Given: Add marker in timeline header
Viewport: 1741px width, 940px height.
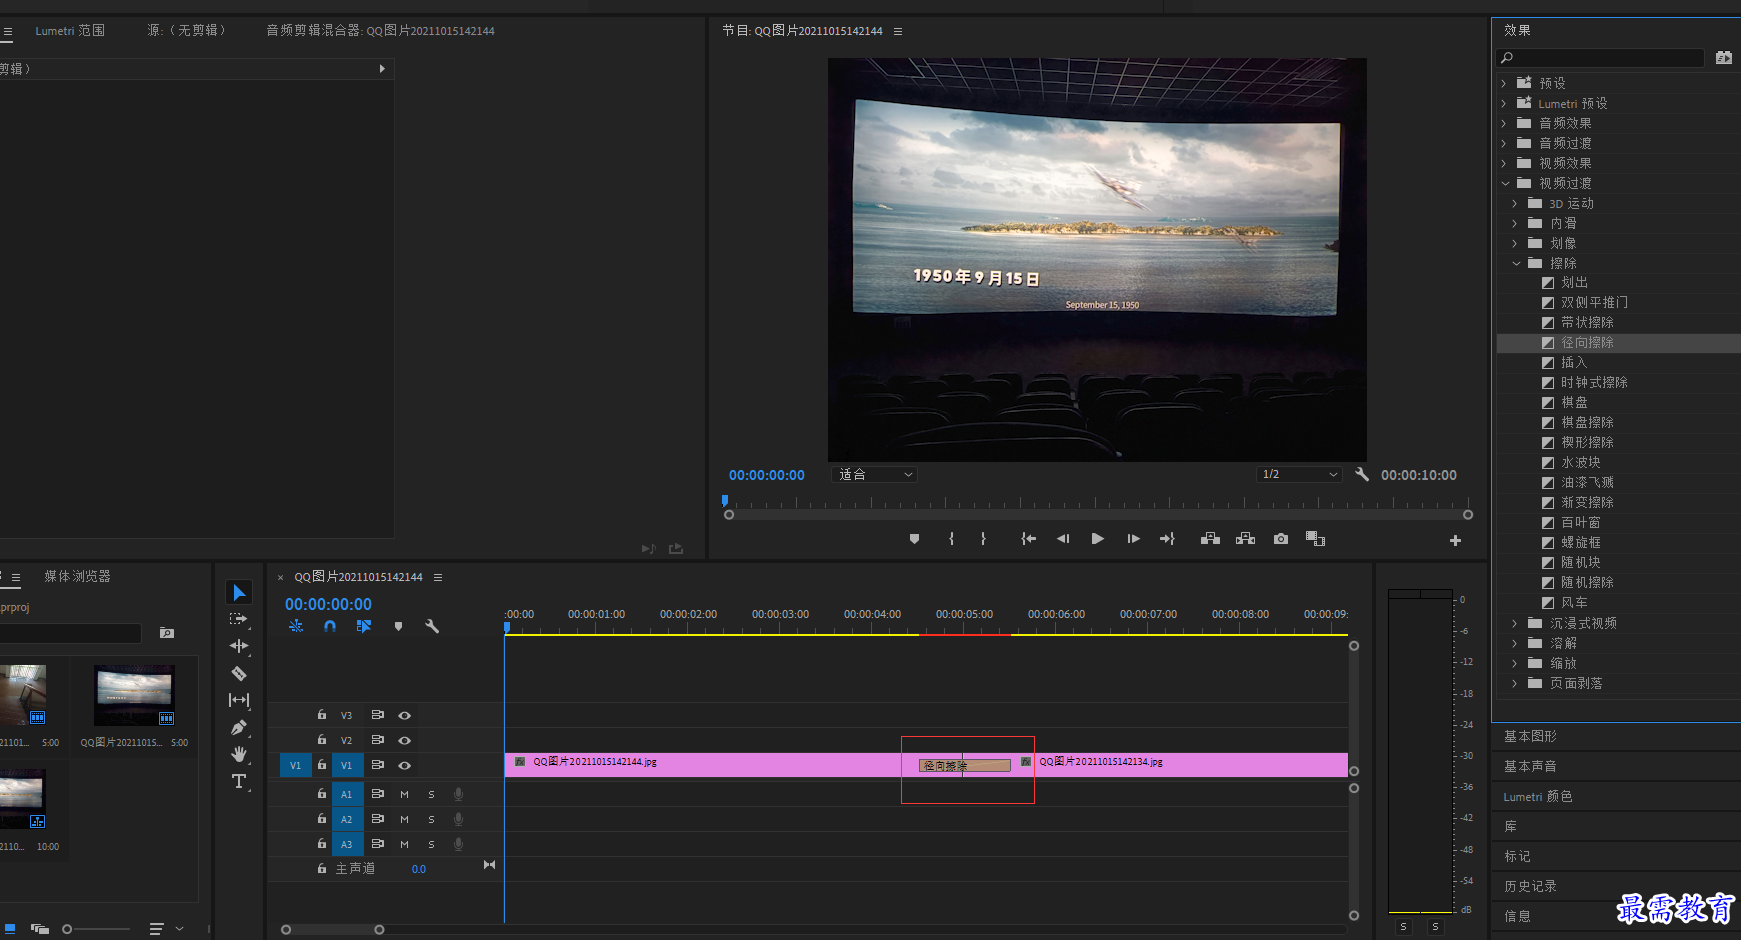Looking at the screenshot, I should 398,626.
